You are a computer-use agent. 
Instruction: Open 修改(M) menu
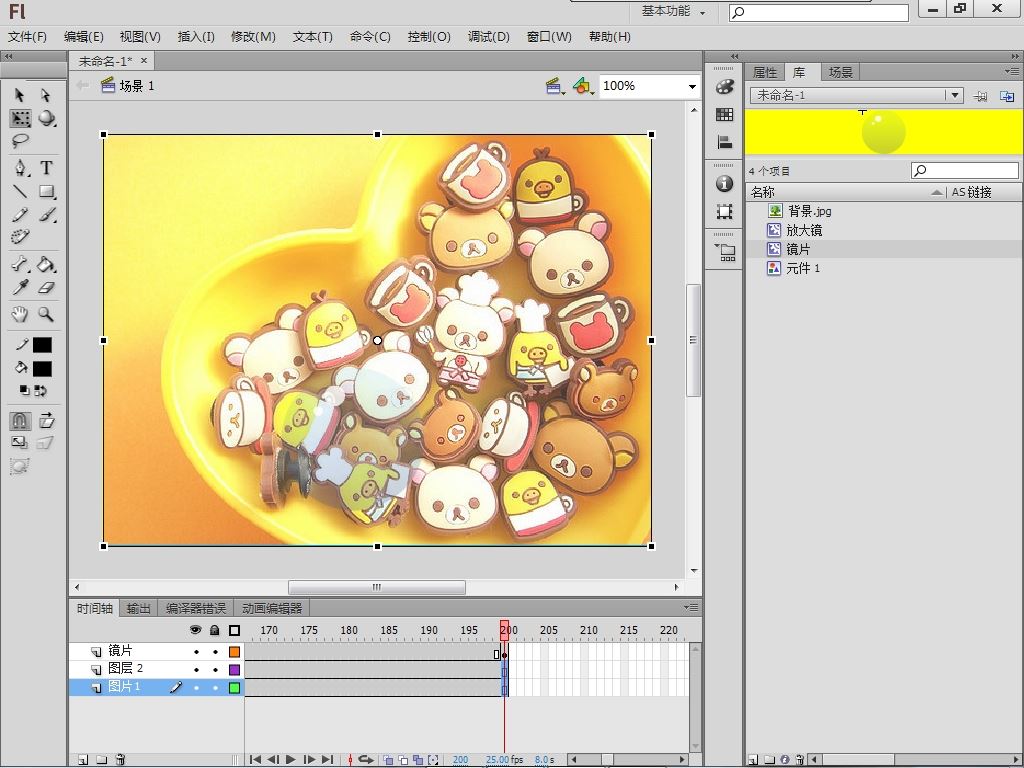pyautogui.click(x=253, y=37)
